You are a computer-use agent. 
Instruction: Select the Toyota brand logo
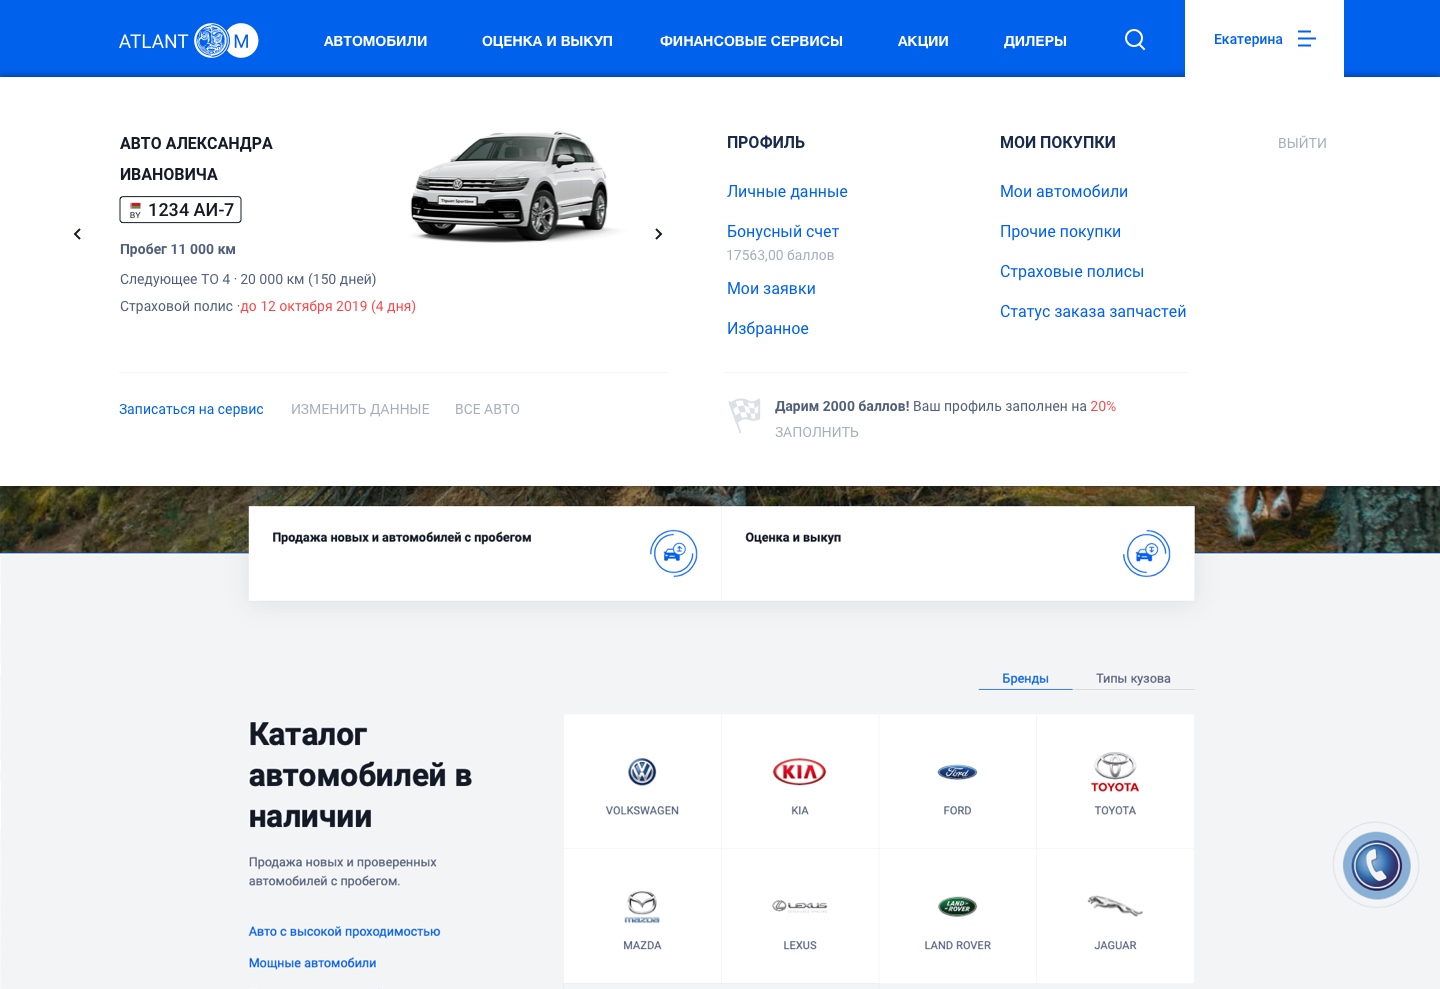[x=1115, y=771]
